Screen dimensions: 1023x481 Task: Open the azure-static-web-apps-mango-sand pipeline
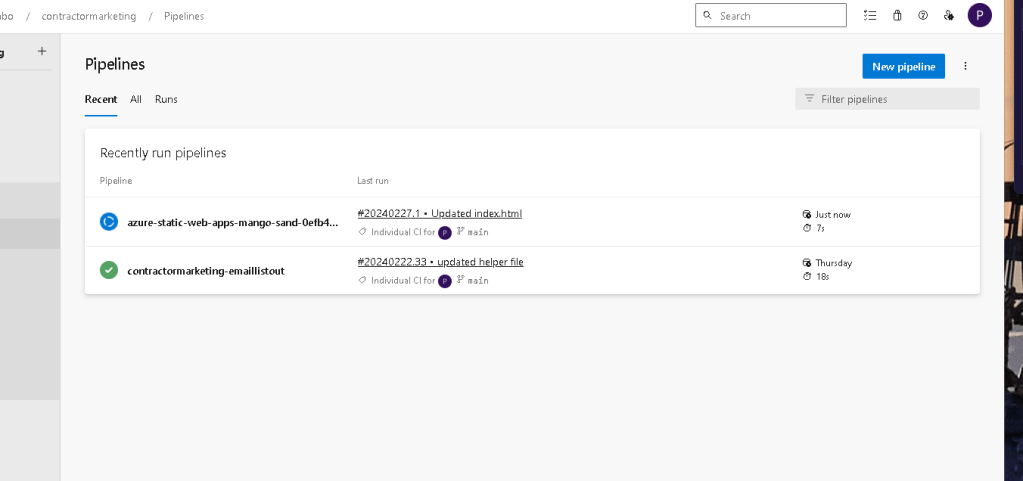coord(233,222)
